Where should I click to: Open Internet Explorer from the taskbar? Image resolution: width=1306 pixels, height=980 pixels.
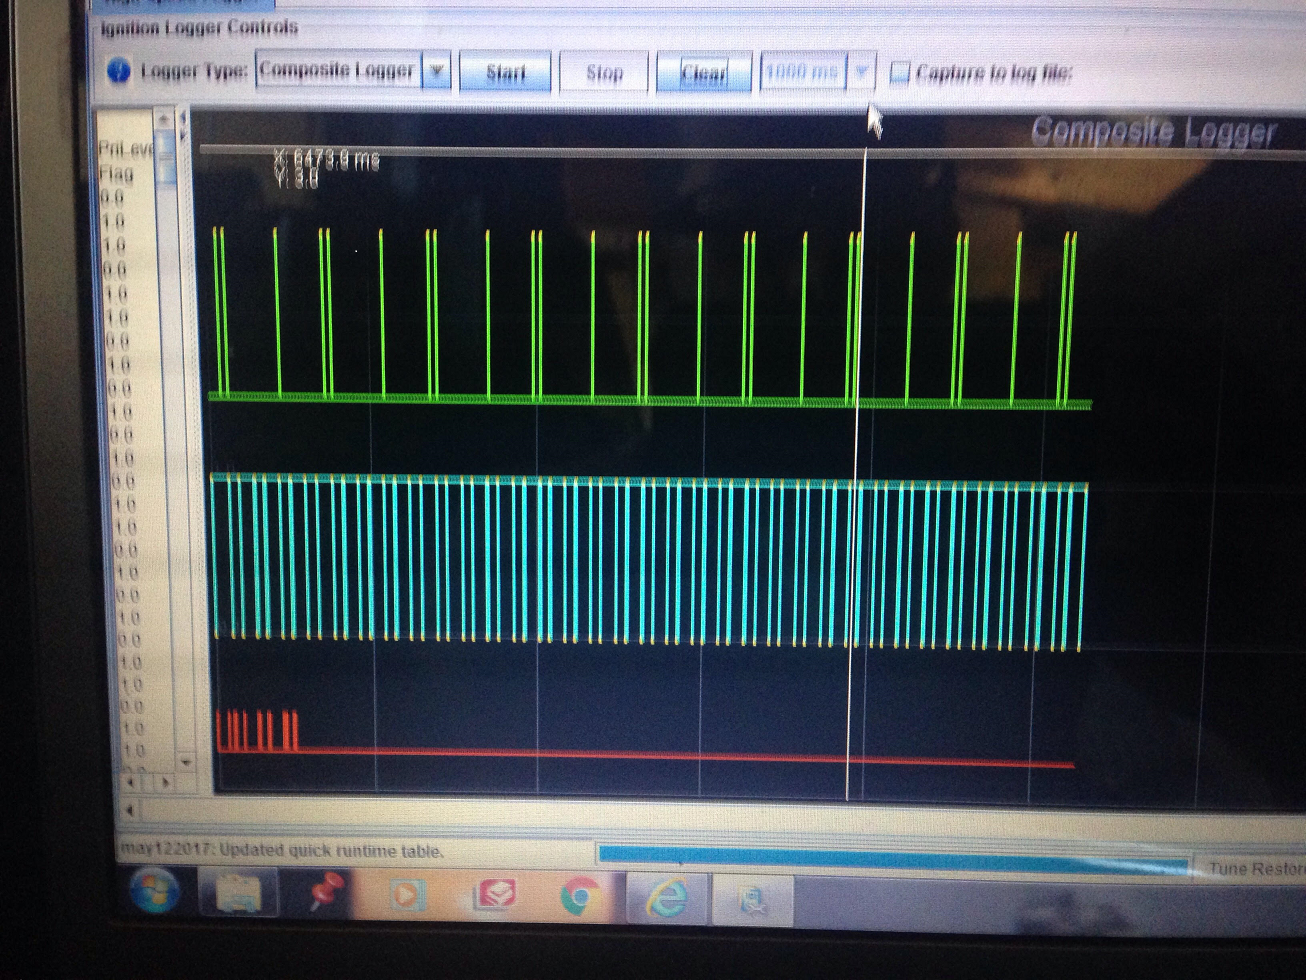(667, 897)
